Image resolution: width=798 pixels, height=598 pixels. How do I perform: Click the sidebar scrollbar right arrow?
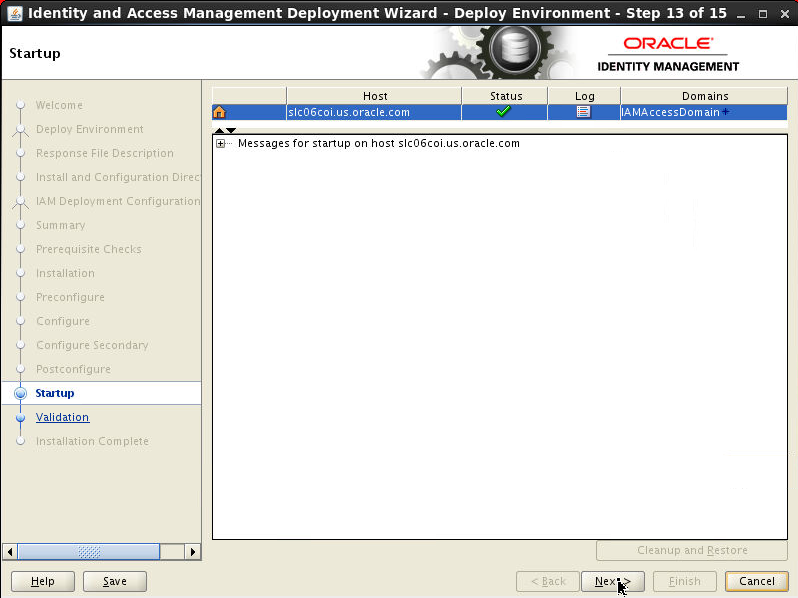[192, 552]
